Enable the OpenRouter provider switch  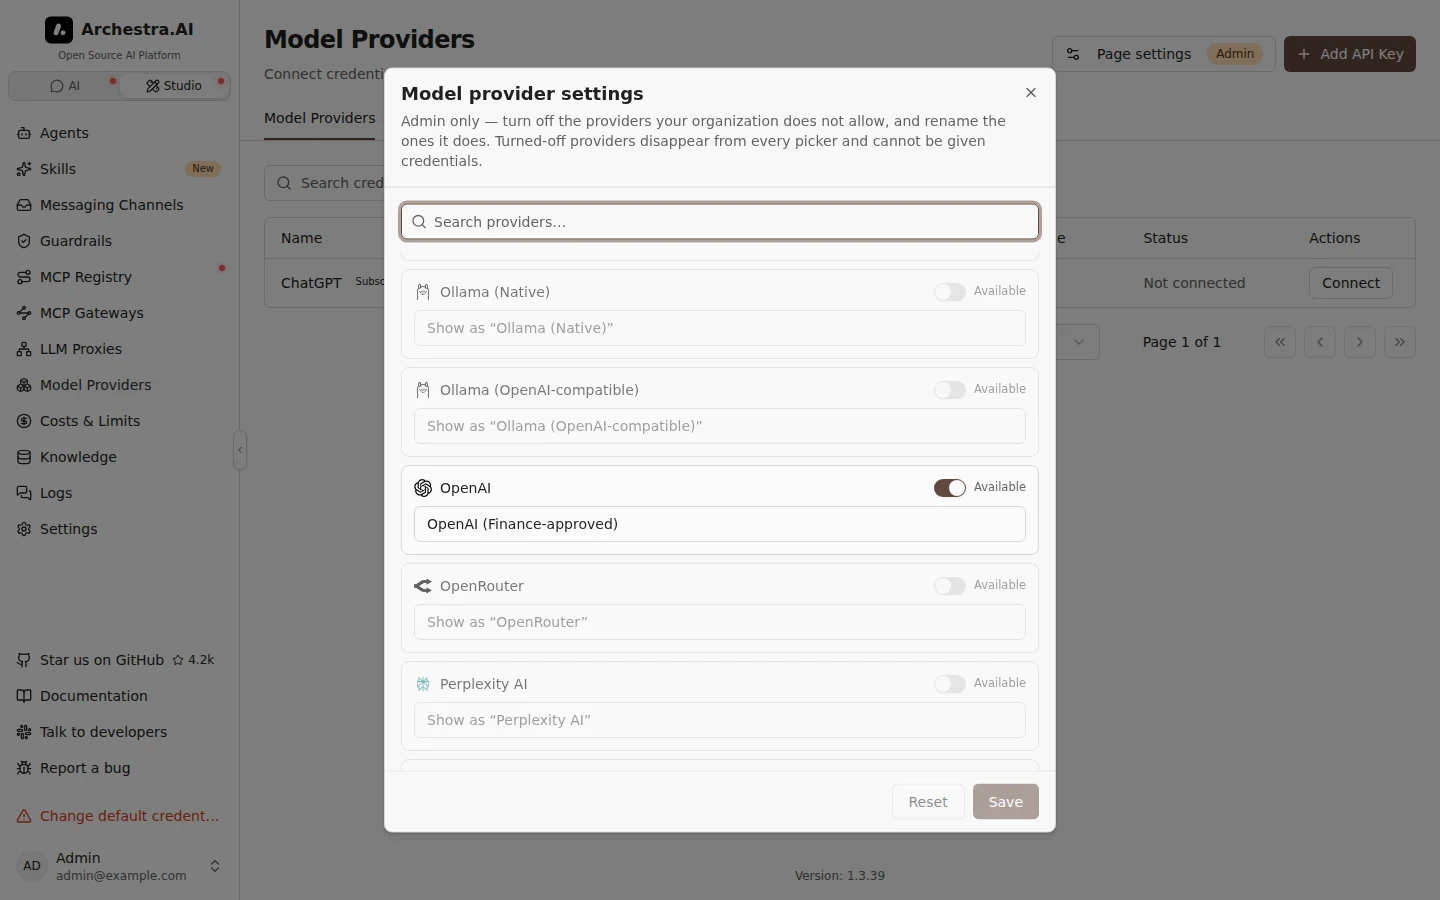coord(950,586)
